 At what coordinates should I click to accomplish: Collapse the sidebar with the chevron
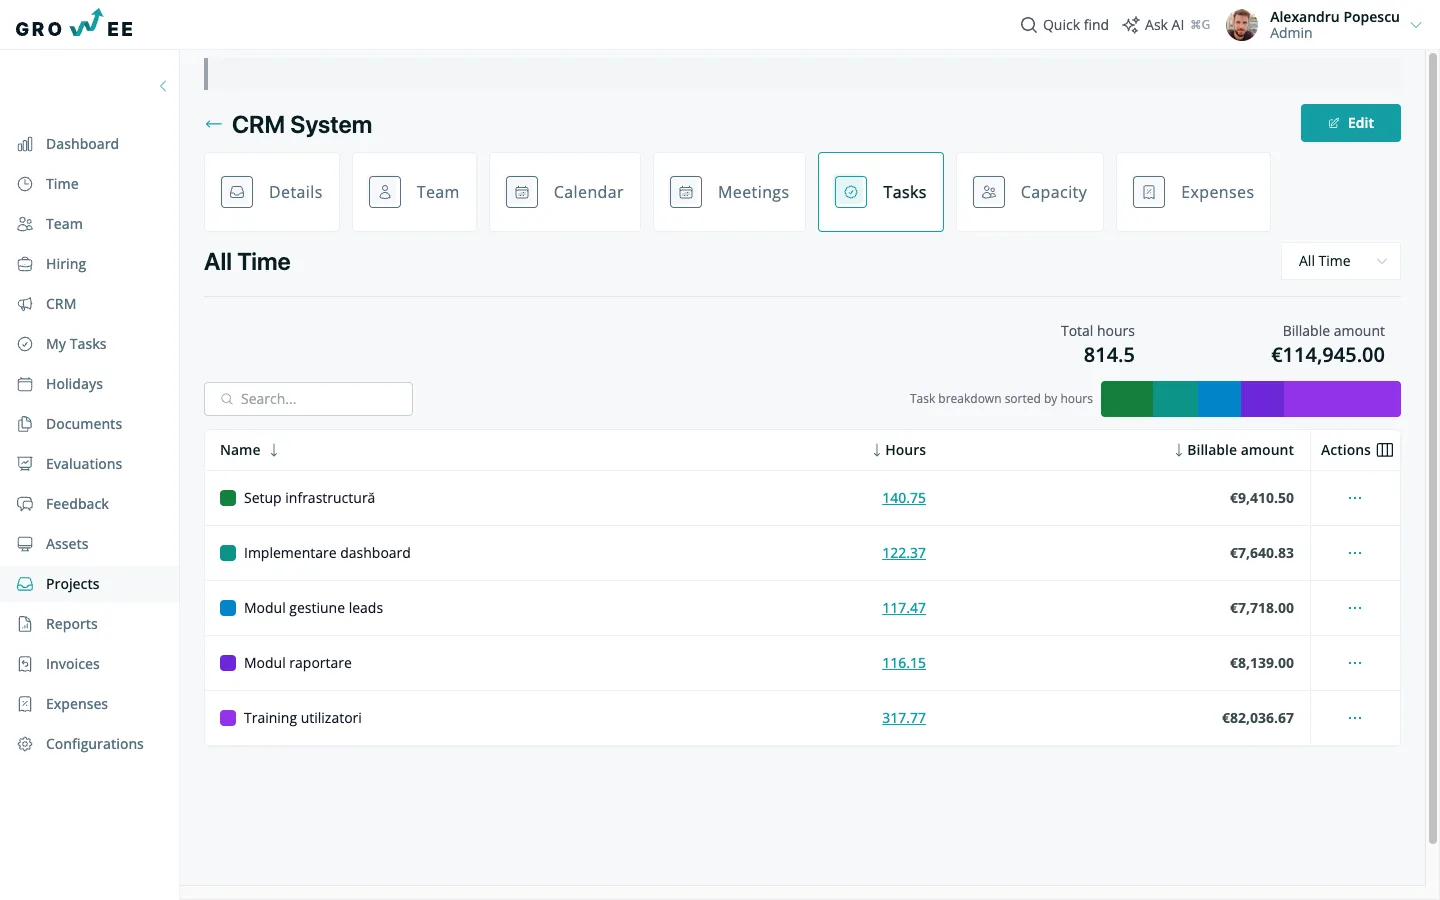pyautogui.click(x=163, y=86)
